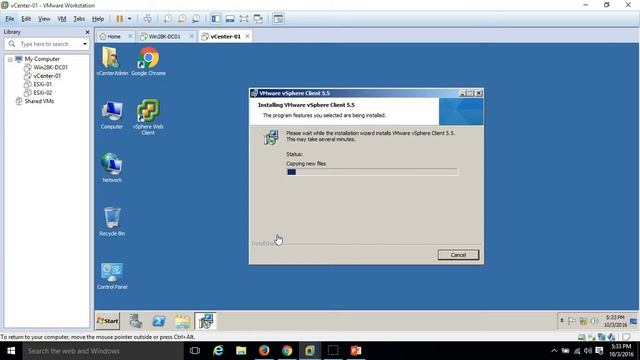Click the Enter Full Screen toolbar icon
The height and width of the screenshot is (360, 640).
[x=244, y=19]
